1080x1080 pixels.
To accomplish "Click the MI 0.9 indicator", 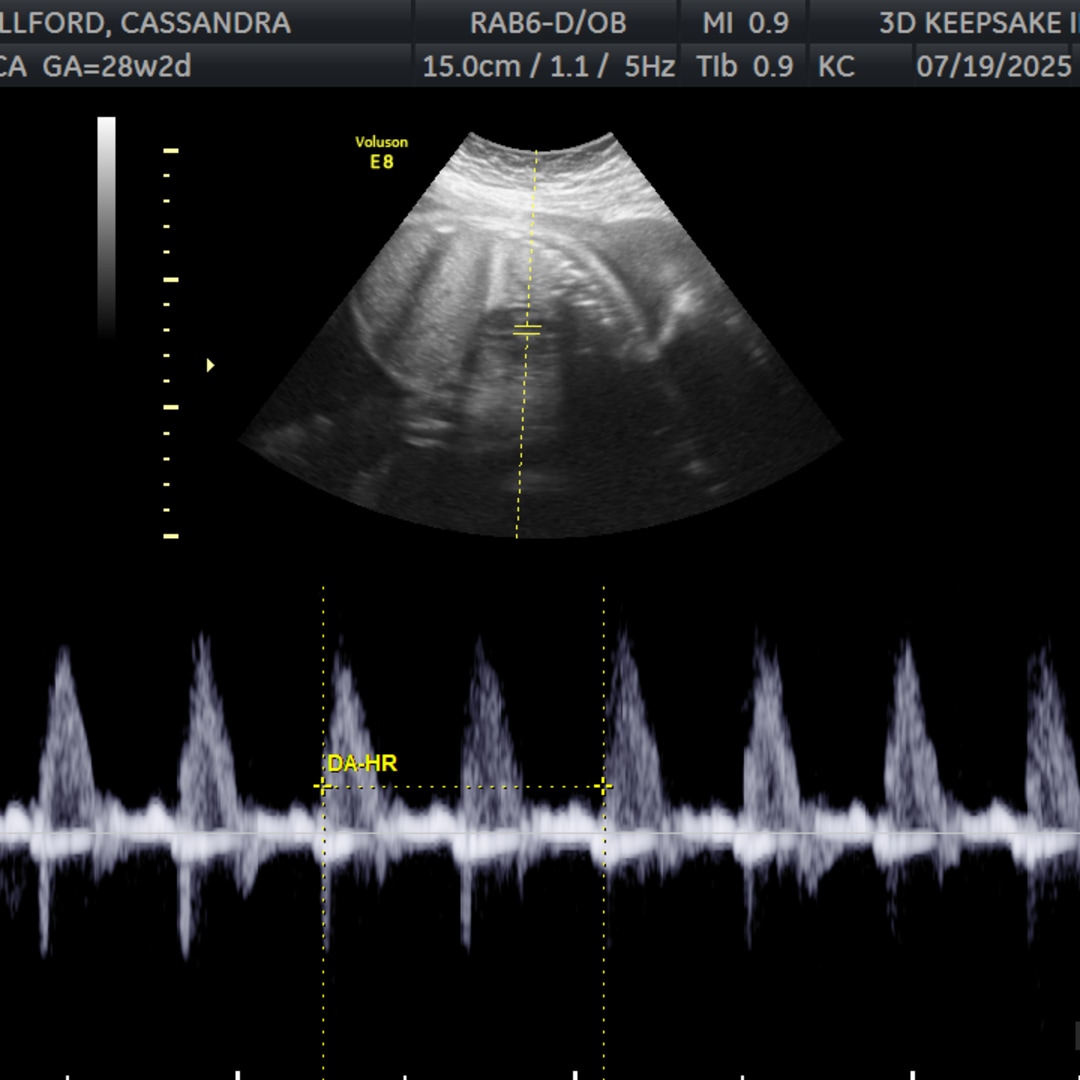I will [x=745, y=23].
